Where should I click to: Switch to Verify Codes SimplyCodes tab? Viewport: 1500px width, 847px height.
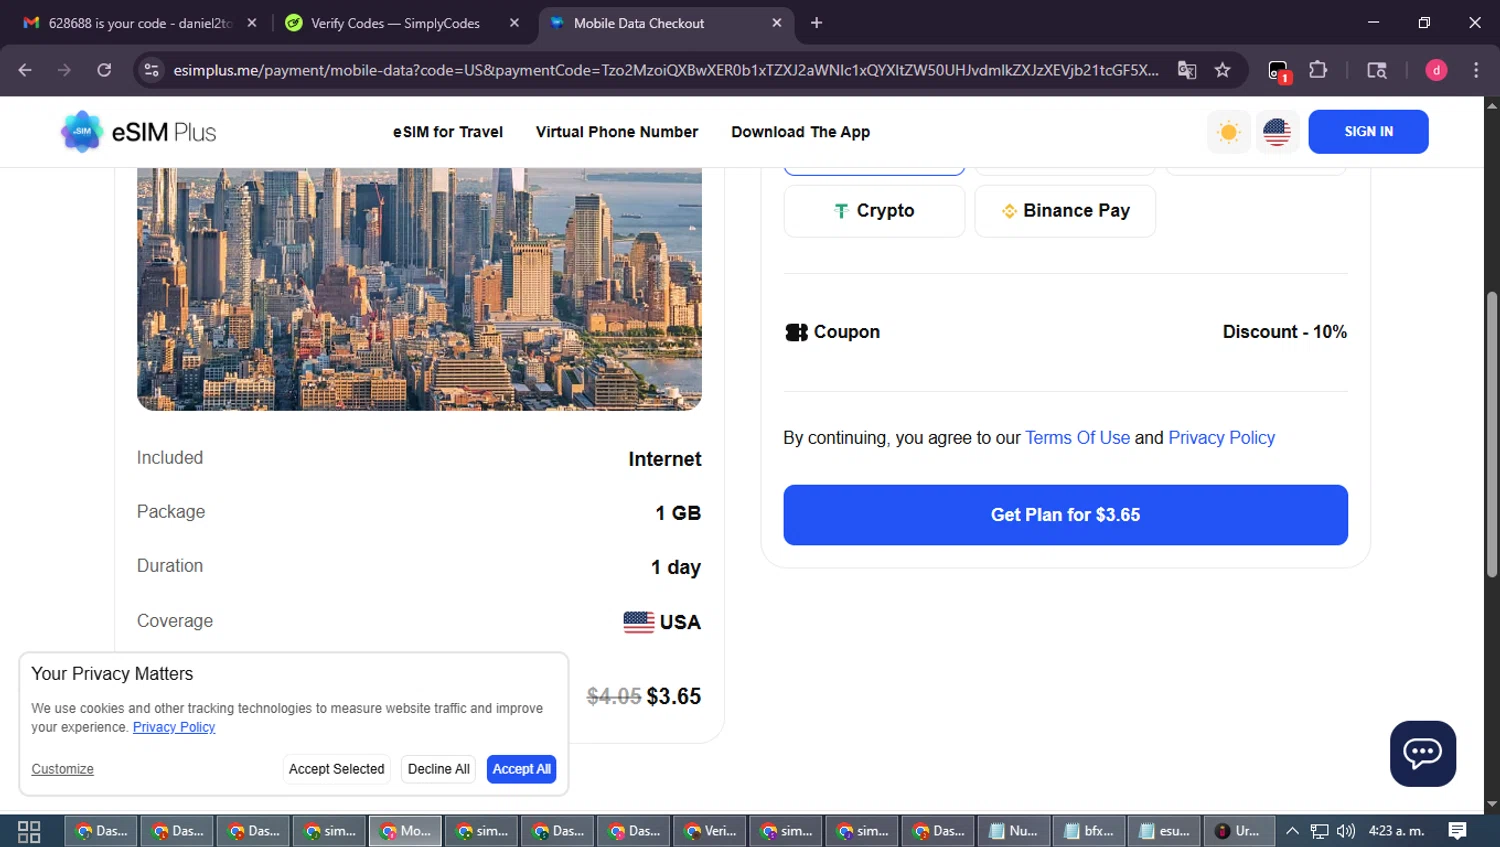(394, 23)
